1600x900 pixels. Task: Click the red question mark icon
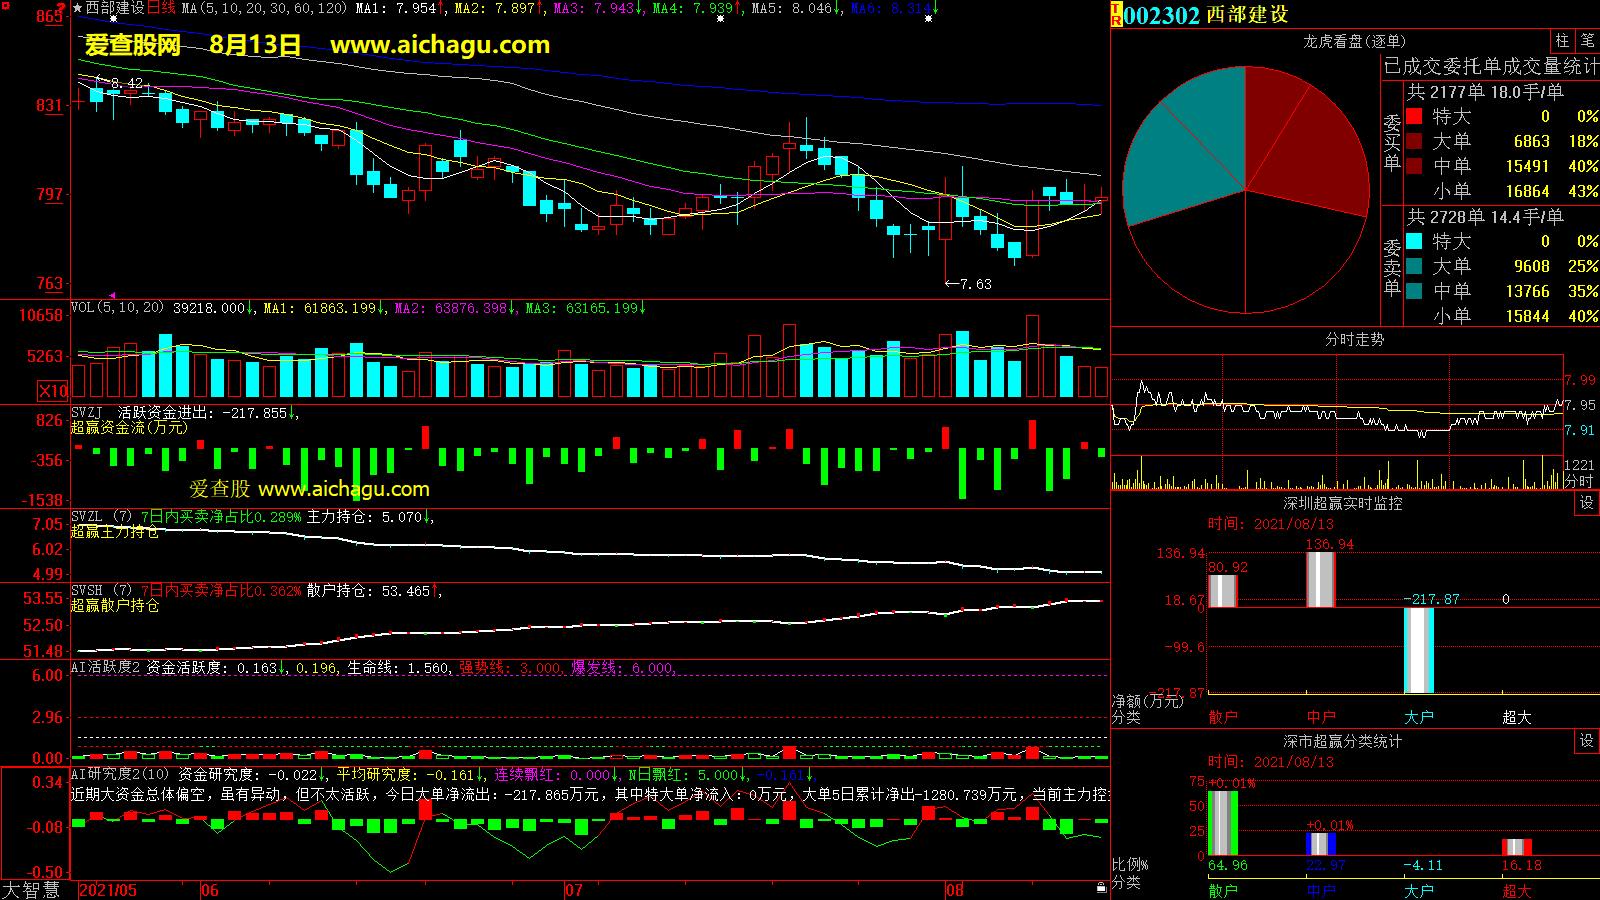(61, 7)
